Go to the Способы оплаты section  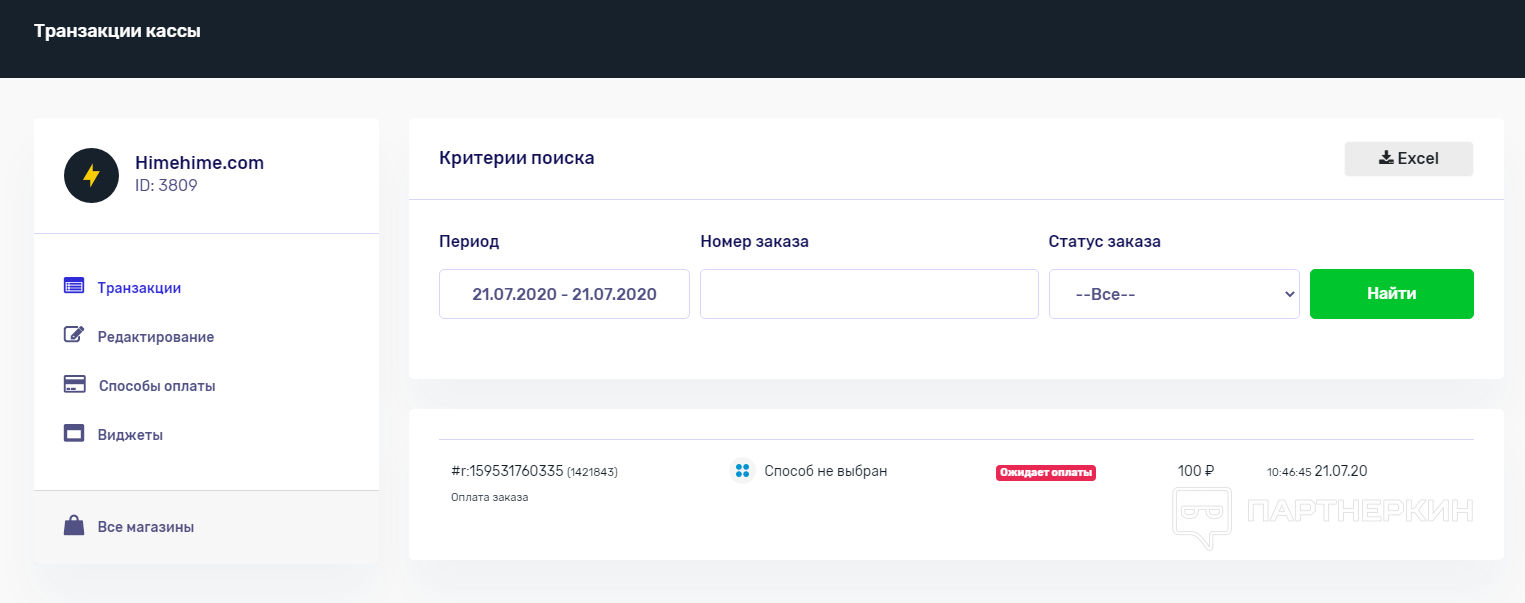pos(157,386)
